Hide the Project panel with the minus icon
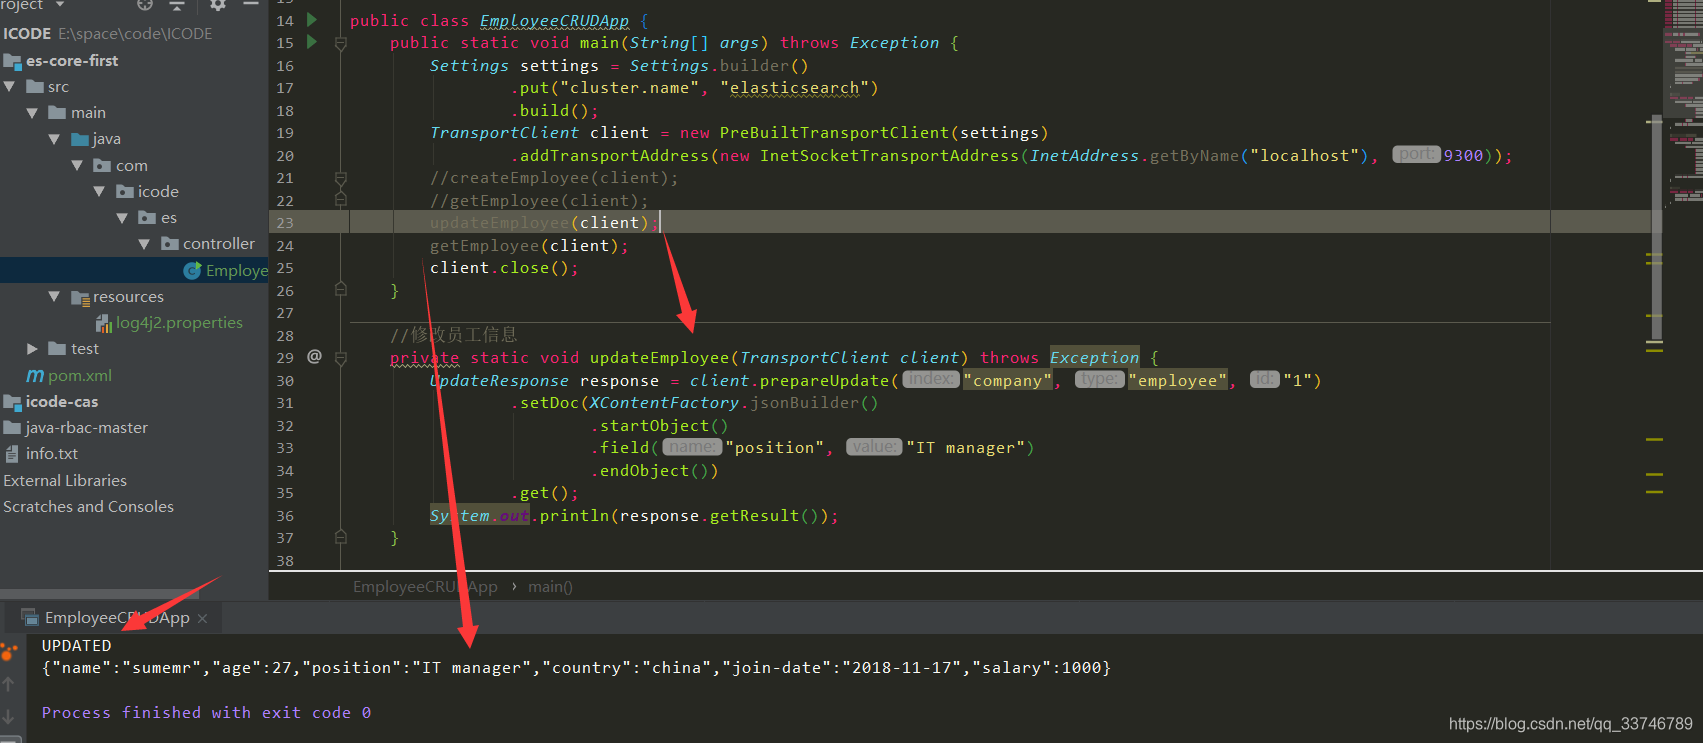 tap(251, 5)
